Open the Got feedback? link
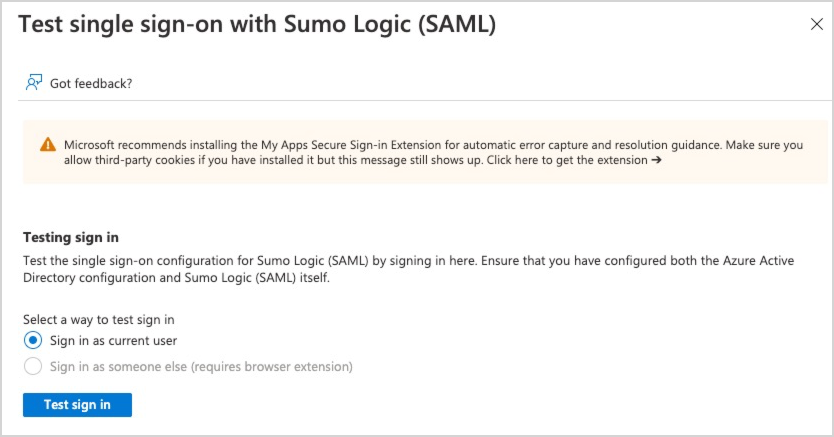The image size is (834, 437). (91, 83)
